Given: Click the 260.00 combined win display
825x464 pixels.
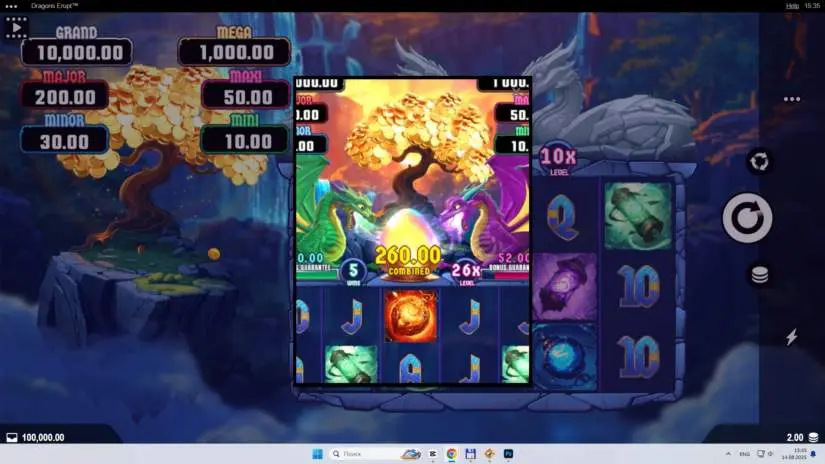Looking at the screenshot, I should (408, 260).
